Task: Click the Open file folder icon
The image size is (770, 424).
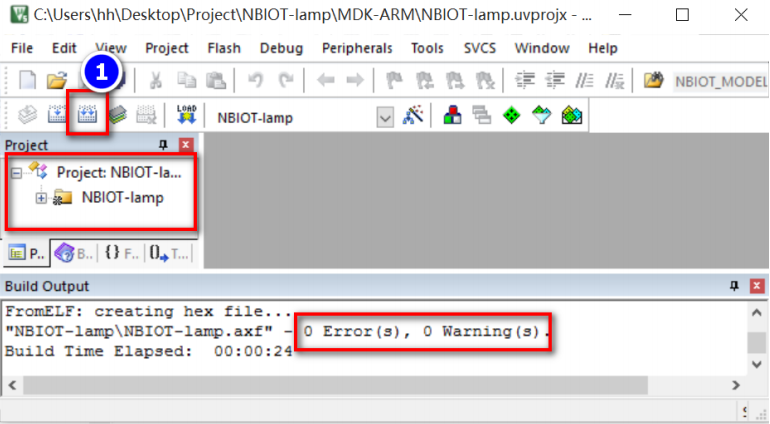Action: point(56,80)
